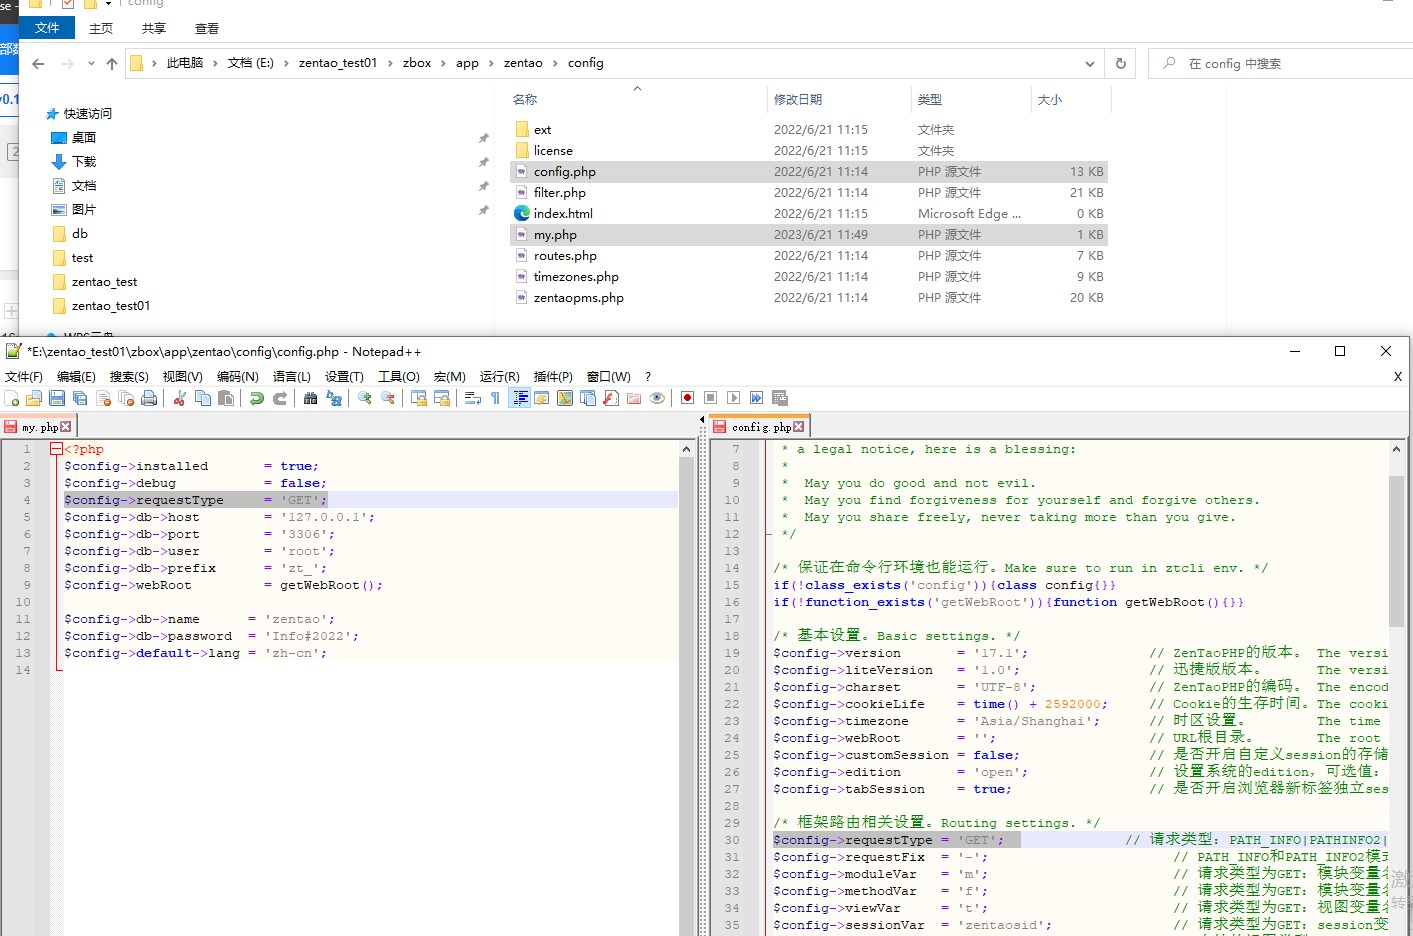Click the config.php editor vertical scrollbar
The height and width of the screenshot is (936, 1413).
1396,550
